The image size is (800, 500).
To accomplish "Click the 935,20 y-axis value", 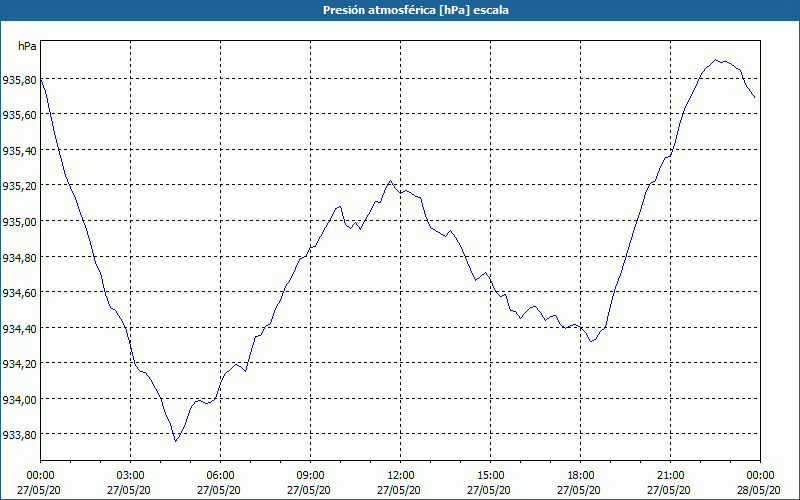I will 19,186.
